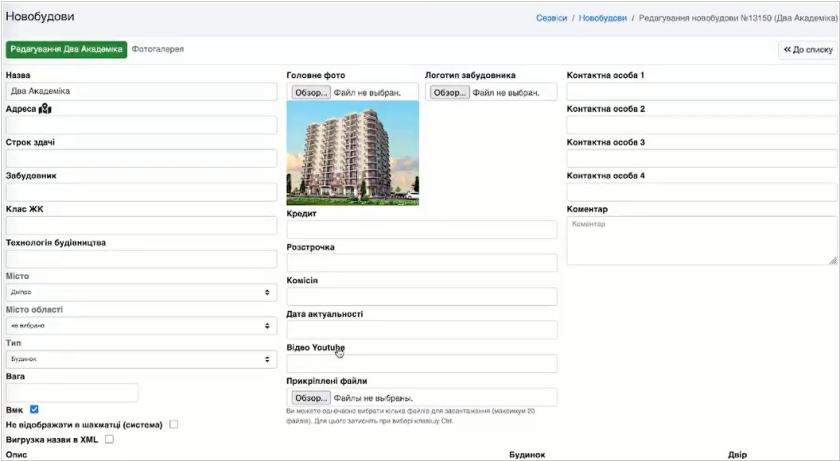The width and height of the screenshot is (840, 461).
Task: Browse for Головне фото file
Action: tap(311, 93)
